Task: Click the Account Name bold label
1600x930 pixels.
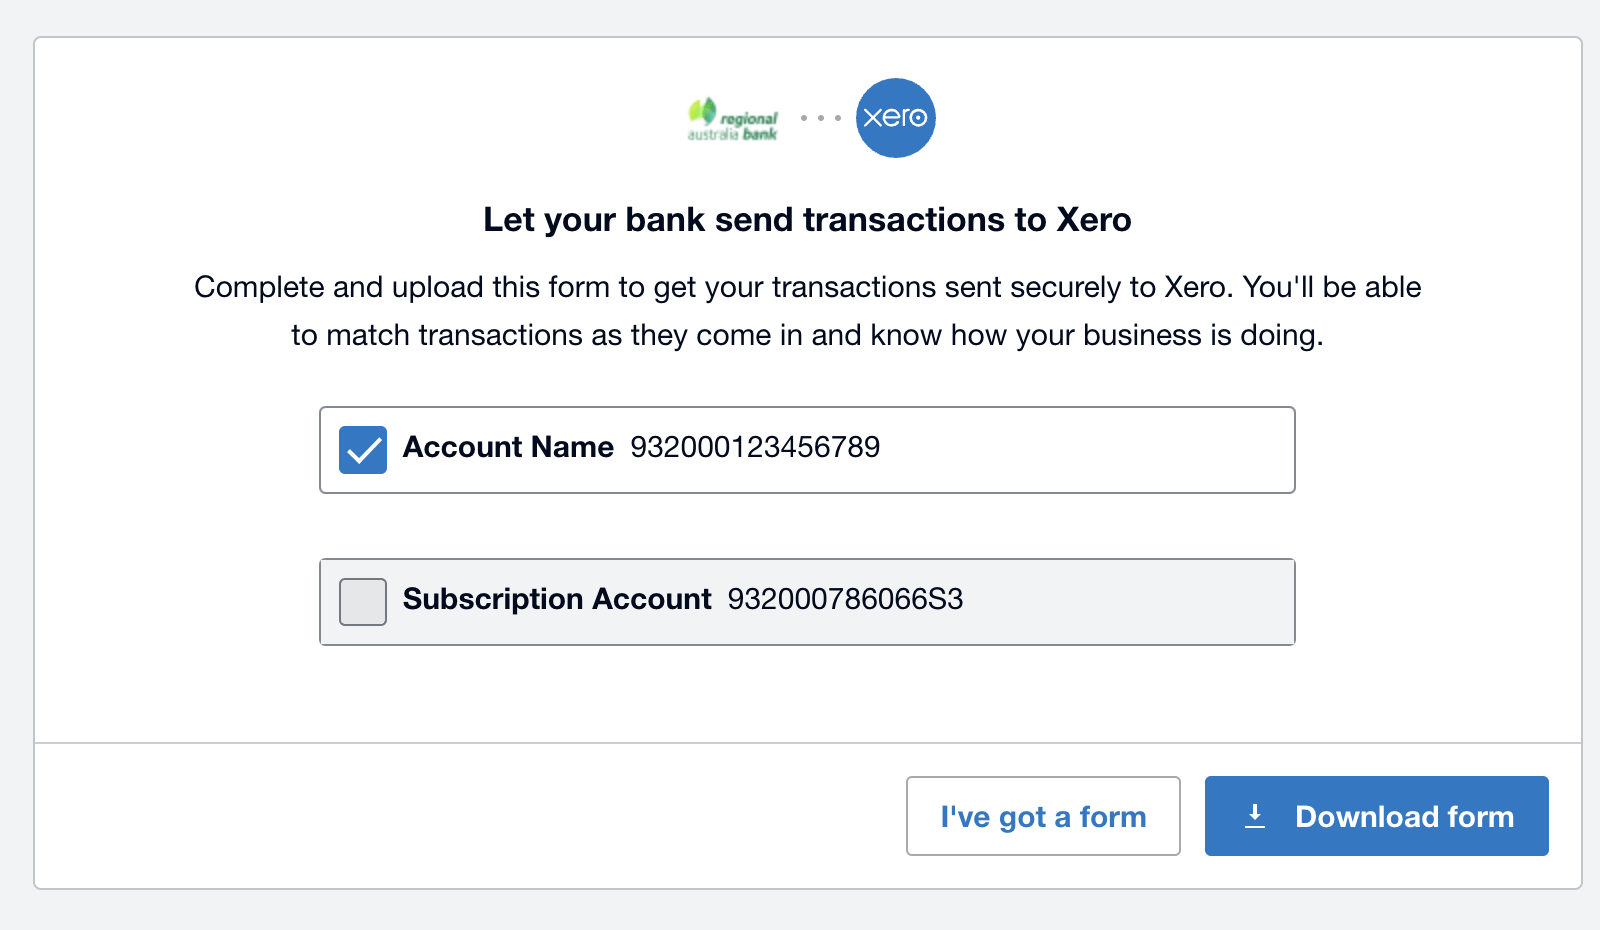Action: (x=507, y=448)
